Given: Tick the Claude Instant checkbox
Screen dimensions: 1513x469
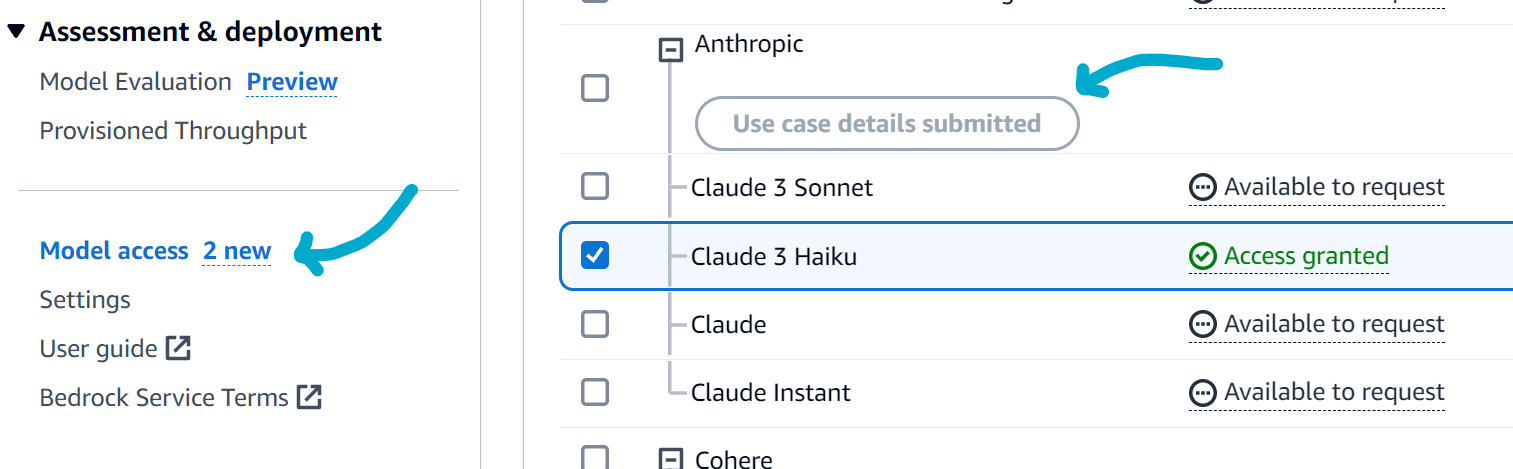Looking at the screenshot, I should pyautogui.click(x=595, y=392).
